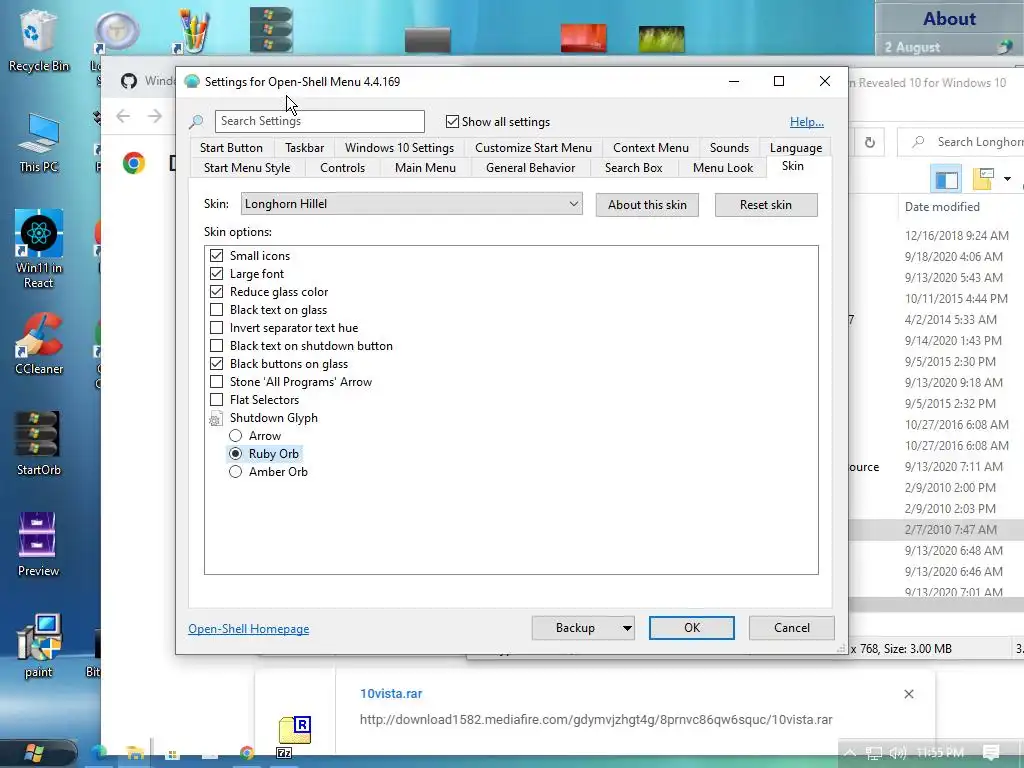The image size is (1024, 768).
Task: Open the Windows 10 Settings tab
Action: pyautogui.click(x=399, y=148)
